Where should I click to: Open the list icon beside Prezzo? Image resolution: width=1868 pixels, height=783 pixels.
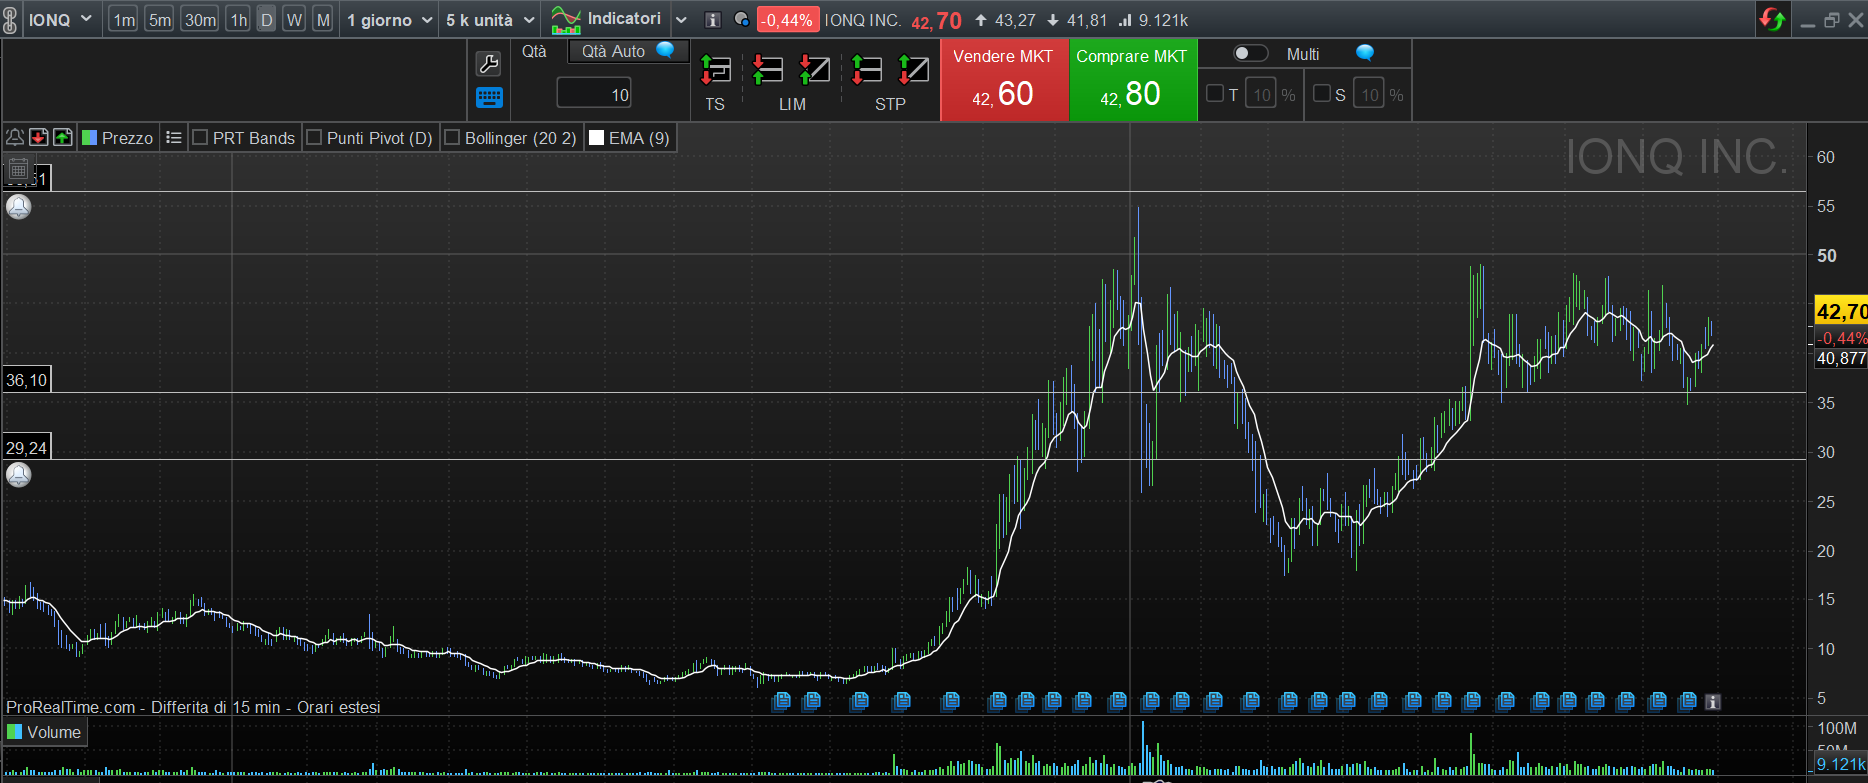tap(173, 137)
